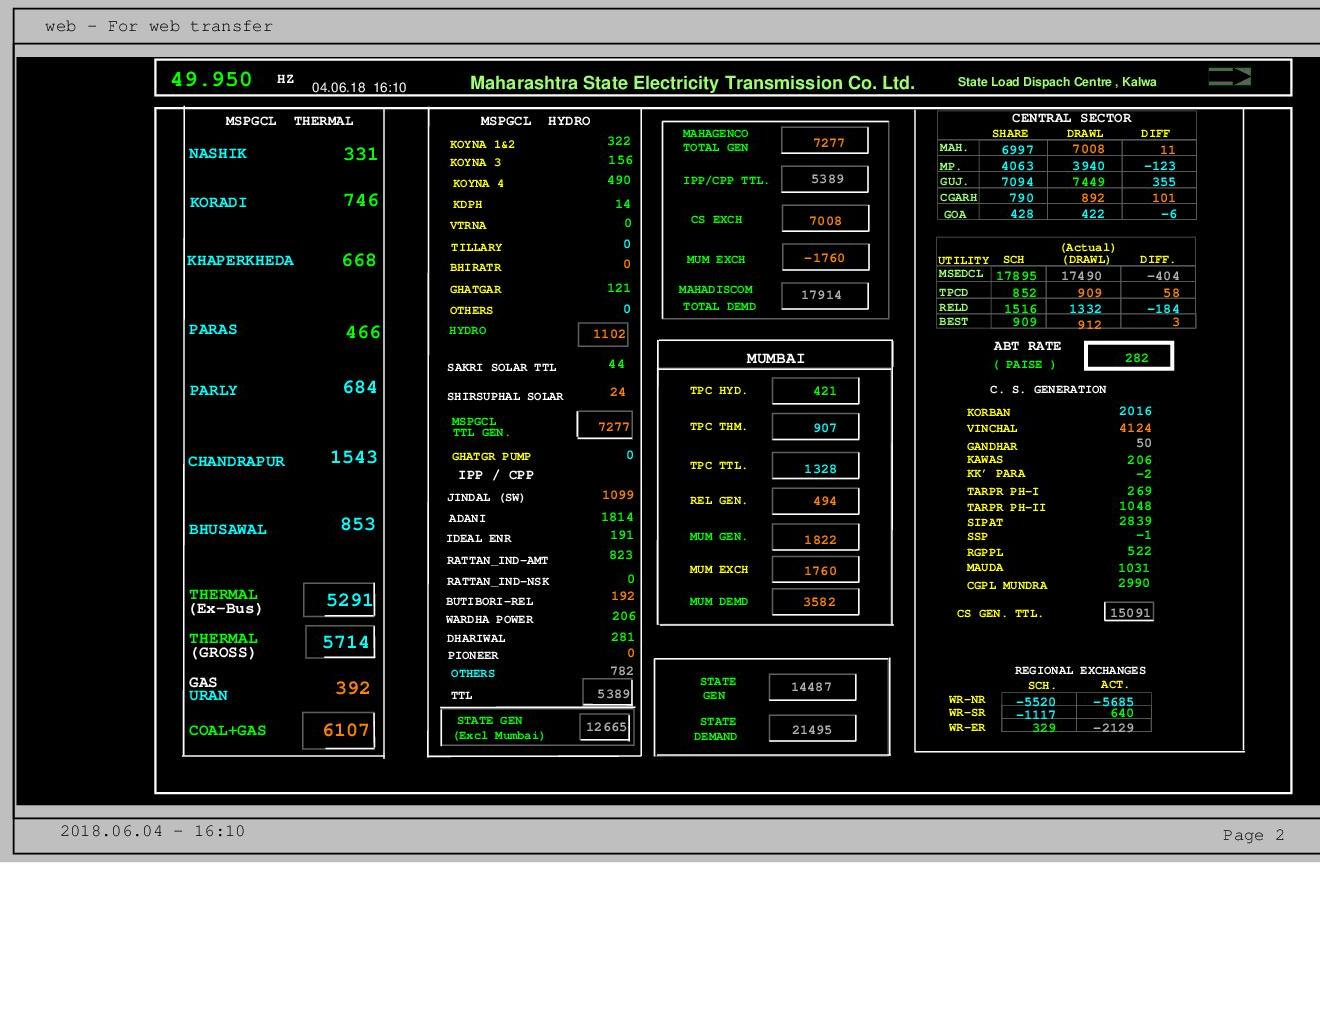Click PARAS generation value 466
This screenshot has height=1020, width=1320.
[362, 332]
